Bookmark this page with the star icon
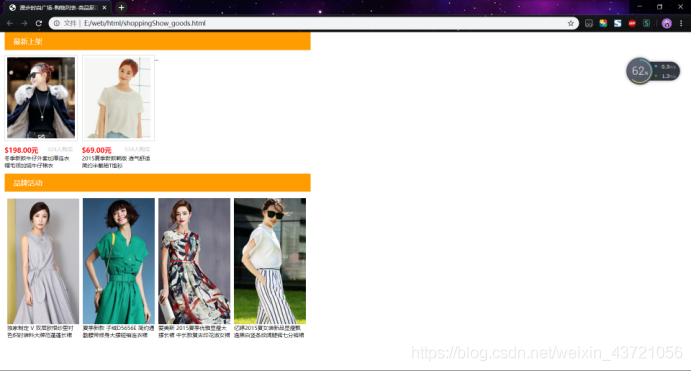 [571, 23]
